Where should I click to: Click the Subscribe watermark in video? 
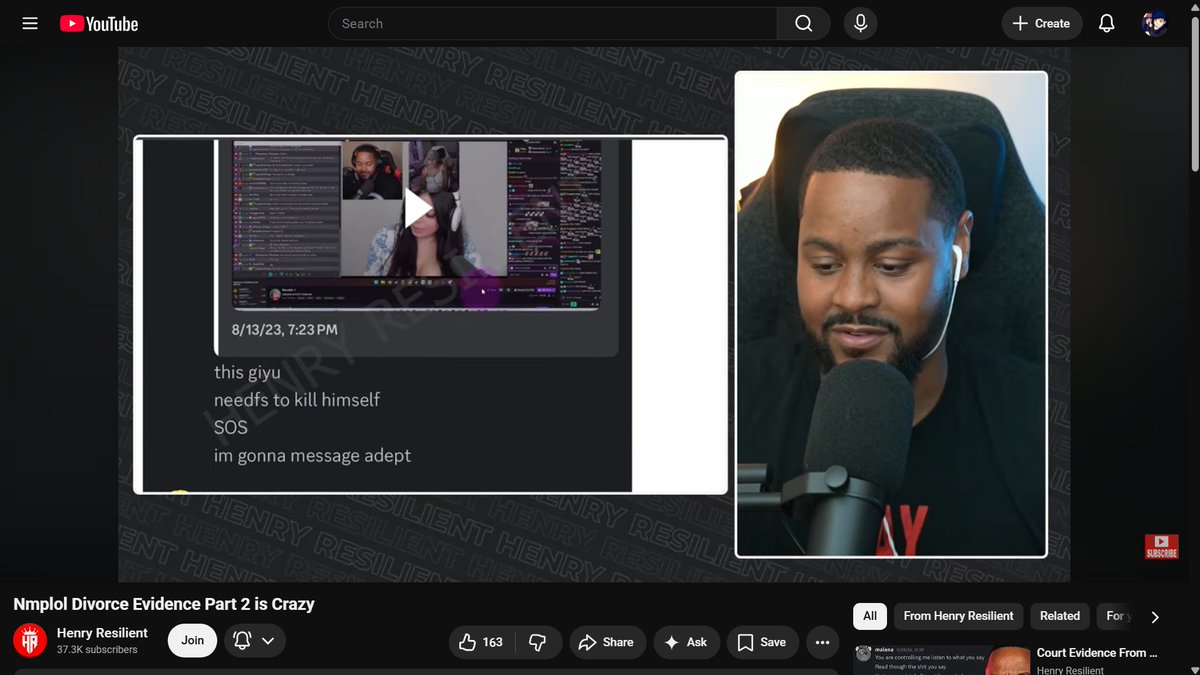click(1161, 547)
